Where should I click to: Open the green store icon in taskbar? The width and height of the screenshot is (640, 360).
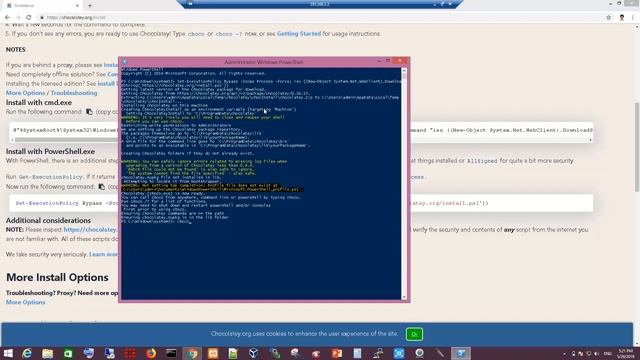(68, 353)
